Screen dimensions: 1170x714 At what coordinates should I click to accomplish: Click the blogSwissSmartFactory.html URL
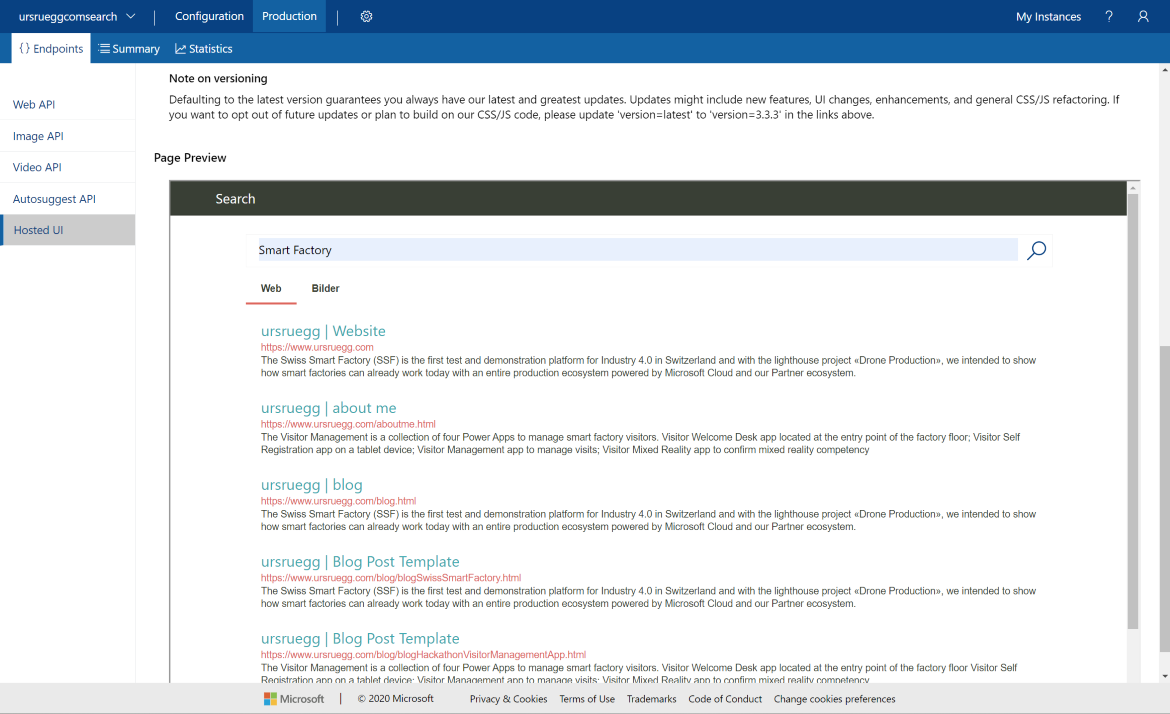click(391, 577)
